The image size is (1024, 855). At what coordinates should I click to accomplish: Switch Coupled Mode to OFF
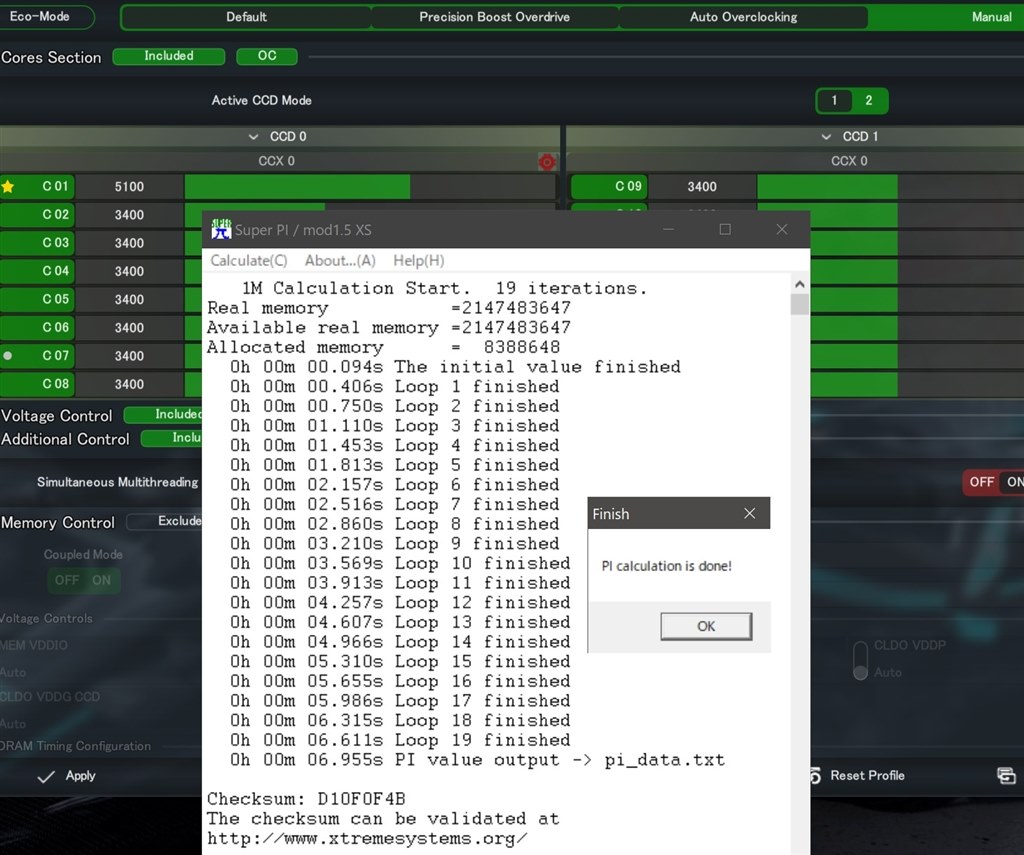click(67, 580)
